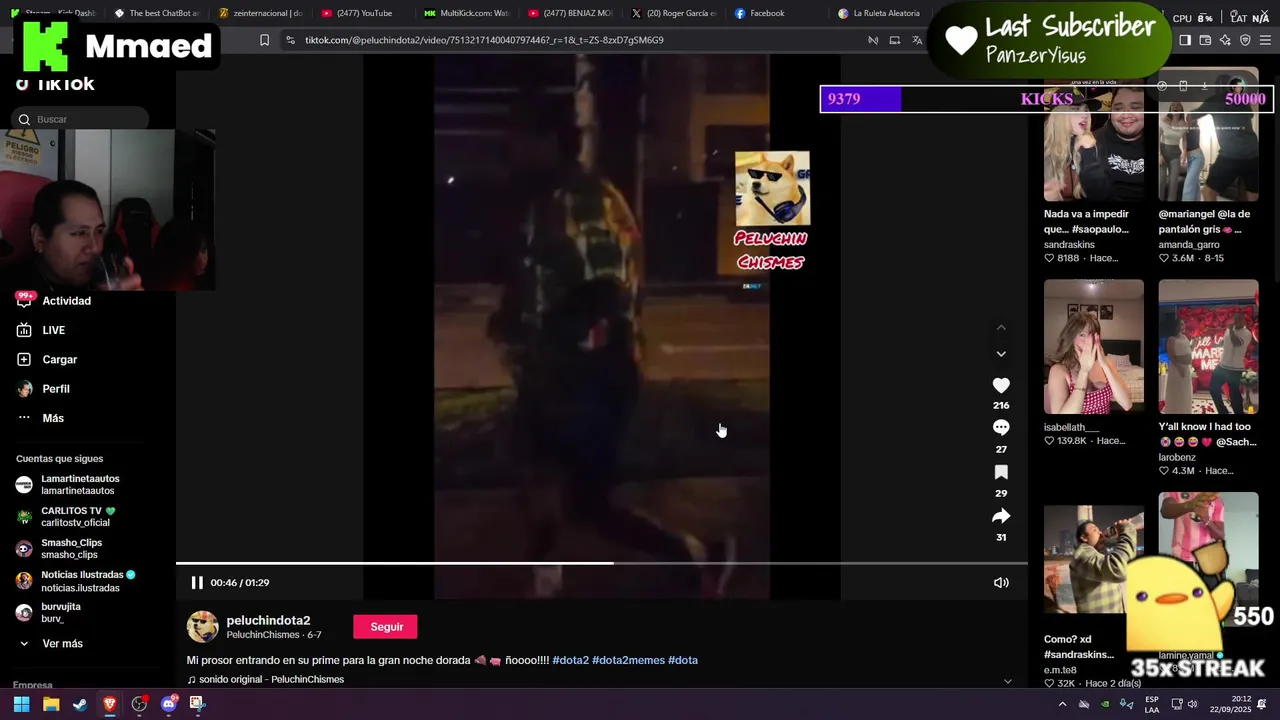Switch to the Roger García X tab
This screenshot has width=1280, height=720.
(x=672, y=13)
